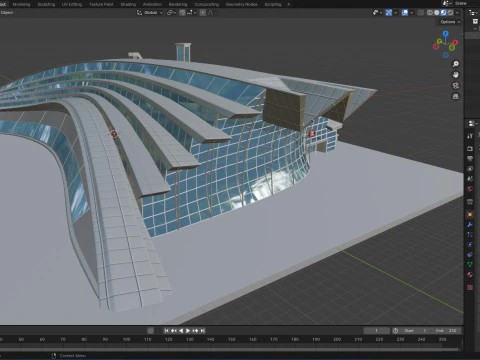Open the Outliner display mode dropdown
The height and width of the screenshot is (360, 480).
tap(473, 13)
